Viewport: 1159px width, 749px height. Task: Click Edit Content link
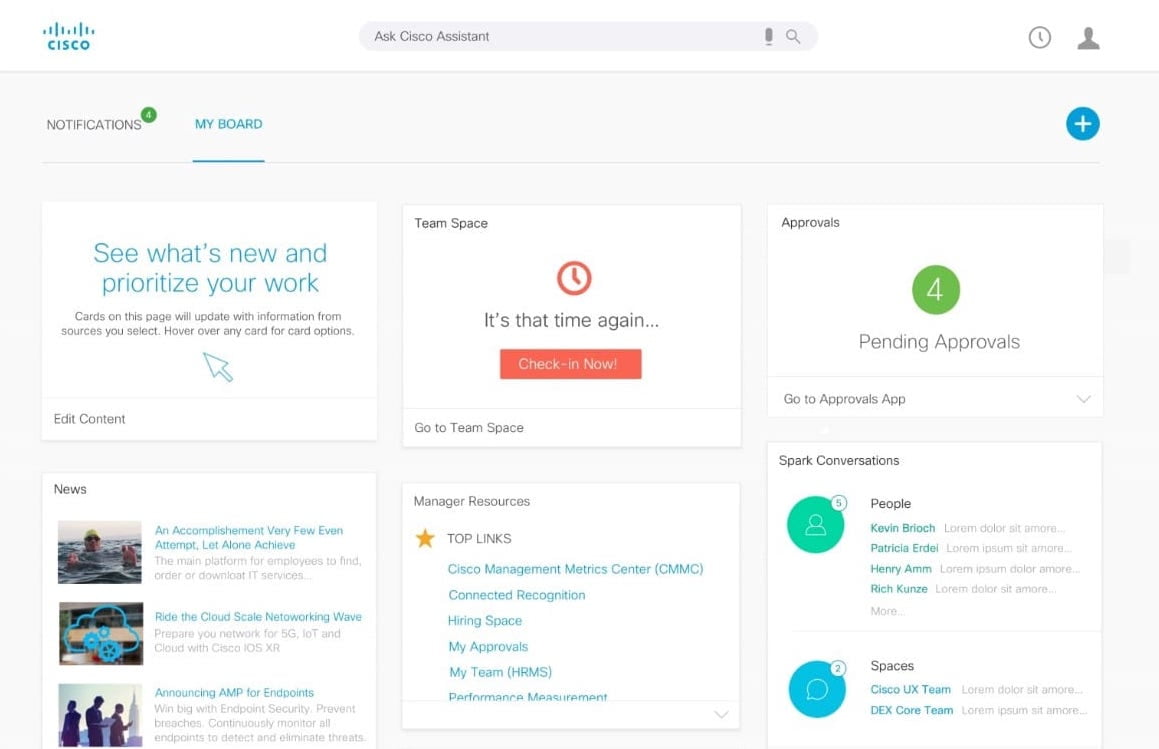(89, 418)
